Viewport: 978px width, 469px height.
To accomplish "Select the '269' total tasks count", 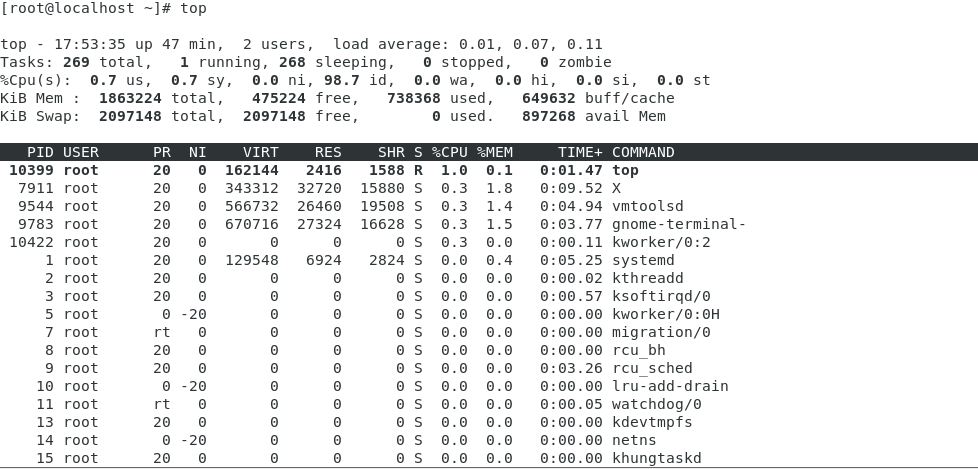I will [x=76, y=62].
